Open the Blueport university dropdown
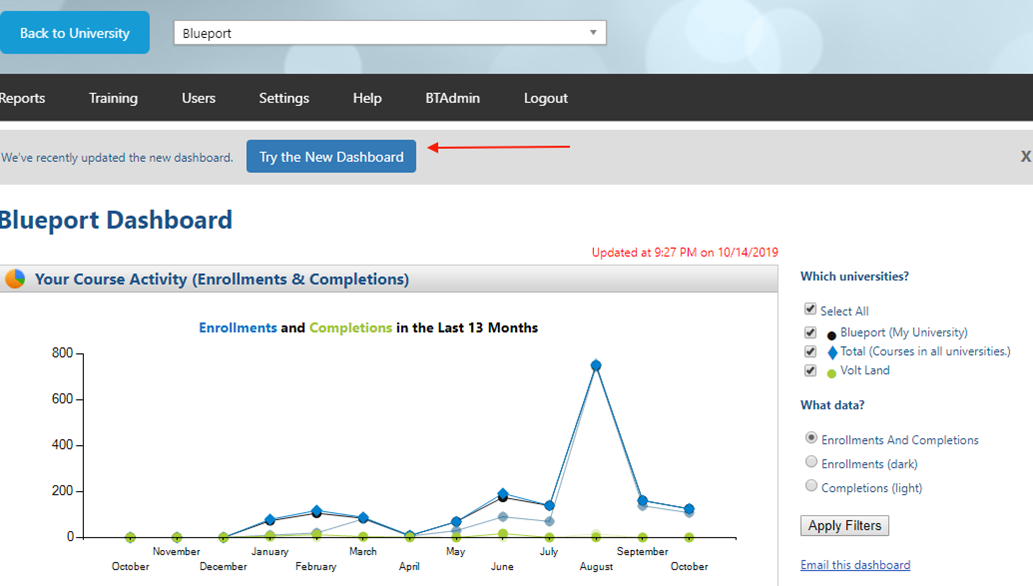The height and width of the screenshot is (586, 1033). coord(390,33)
